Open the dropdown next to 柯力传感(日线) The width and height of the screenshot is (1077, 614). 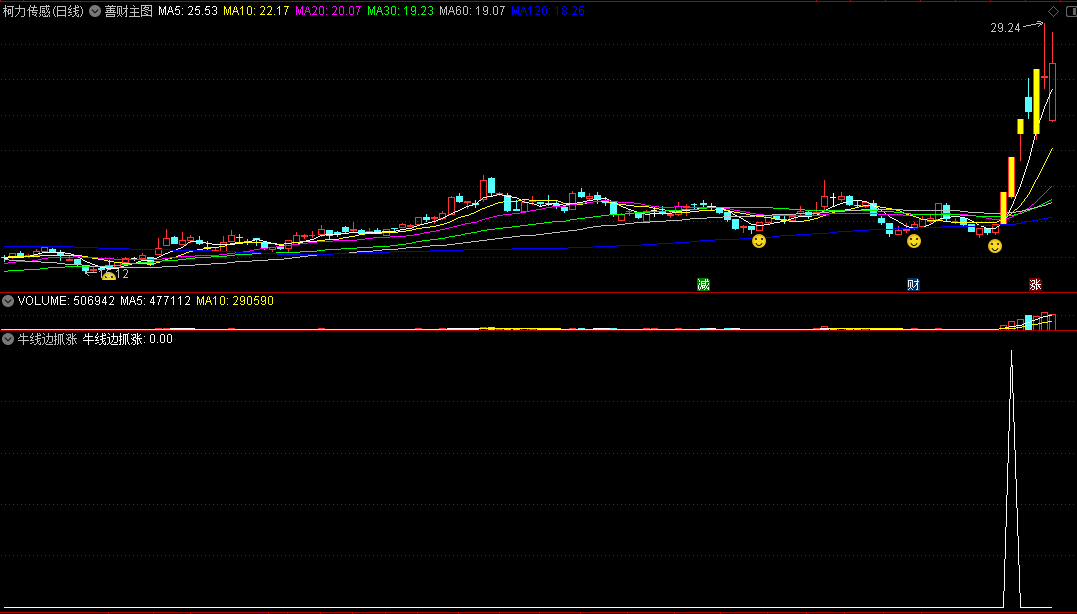(95, 11)
